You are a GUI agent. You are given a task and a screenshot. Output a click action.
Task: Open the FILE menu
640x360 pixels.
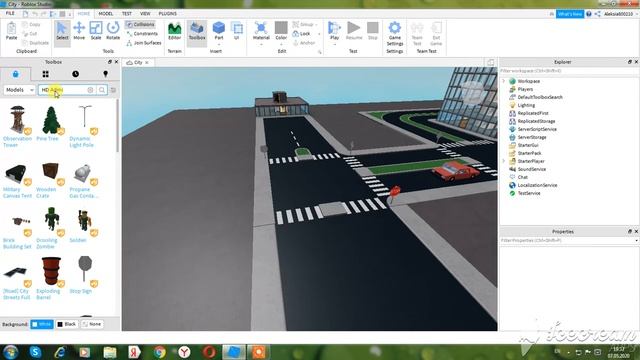click(10, 13)
